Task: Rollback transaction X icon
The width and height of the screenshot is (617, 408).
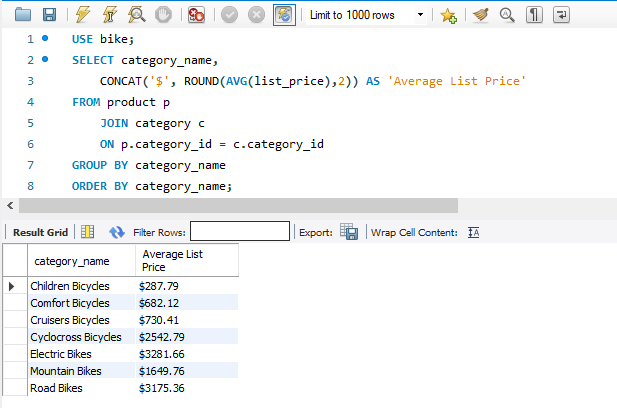Action: (x=256, y=15)
